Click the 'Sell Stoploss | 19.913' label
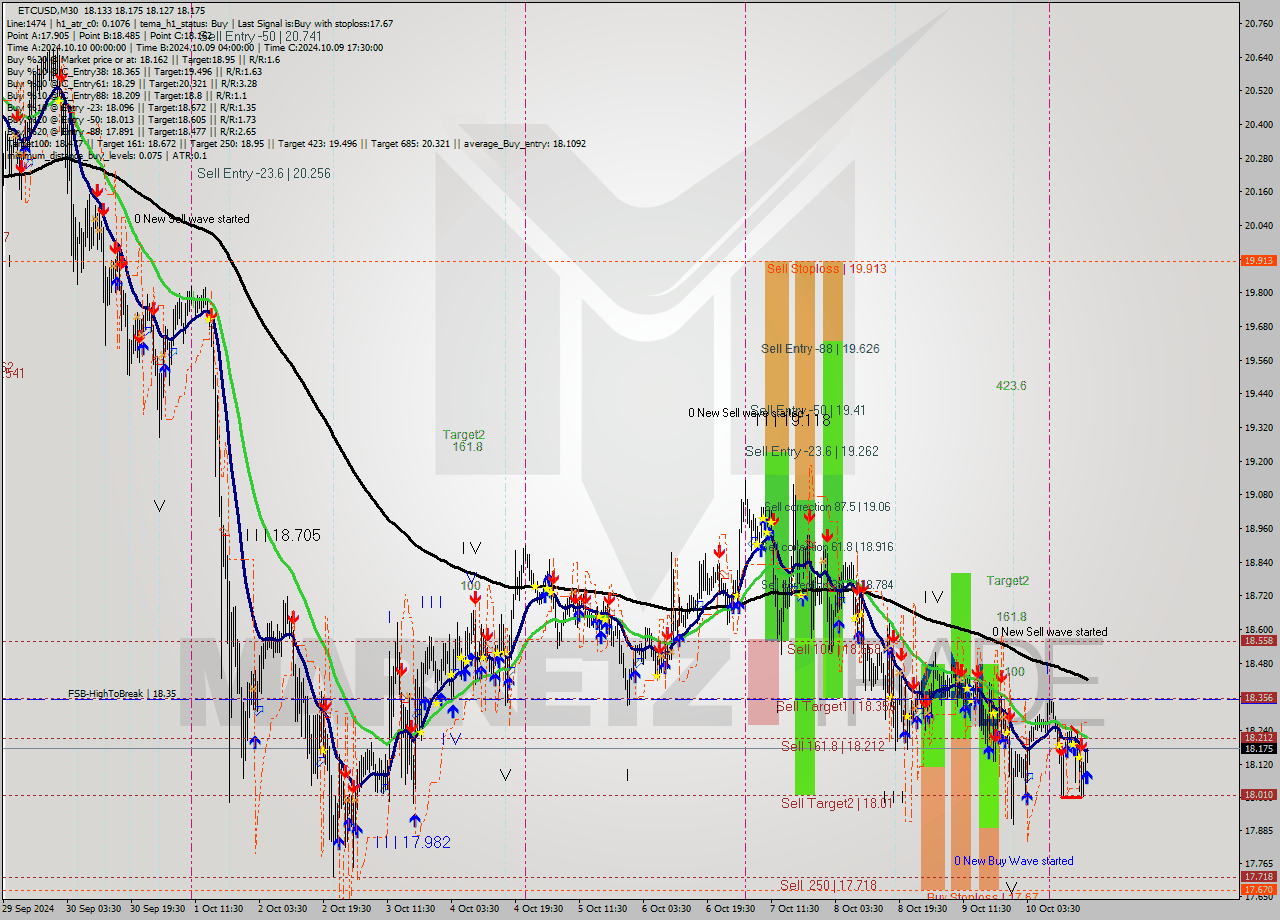Viewport: 1280px width, 920px height. click(826, 269)
